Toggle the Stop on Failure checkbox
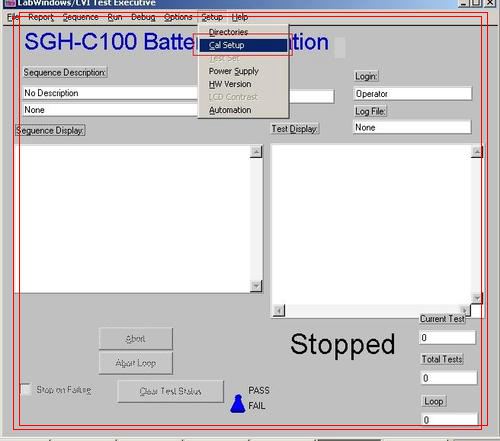Screen dimensions: 500x441 point(26,390)
